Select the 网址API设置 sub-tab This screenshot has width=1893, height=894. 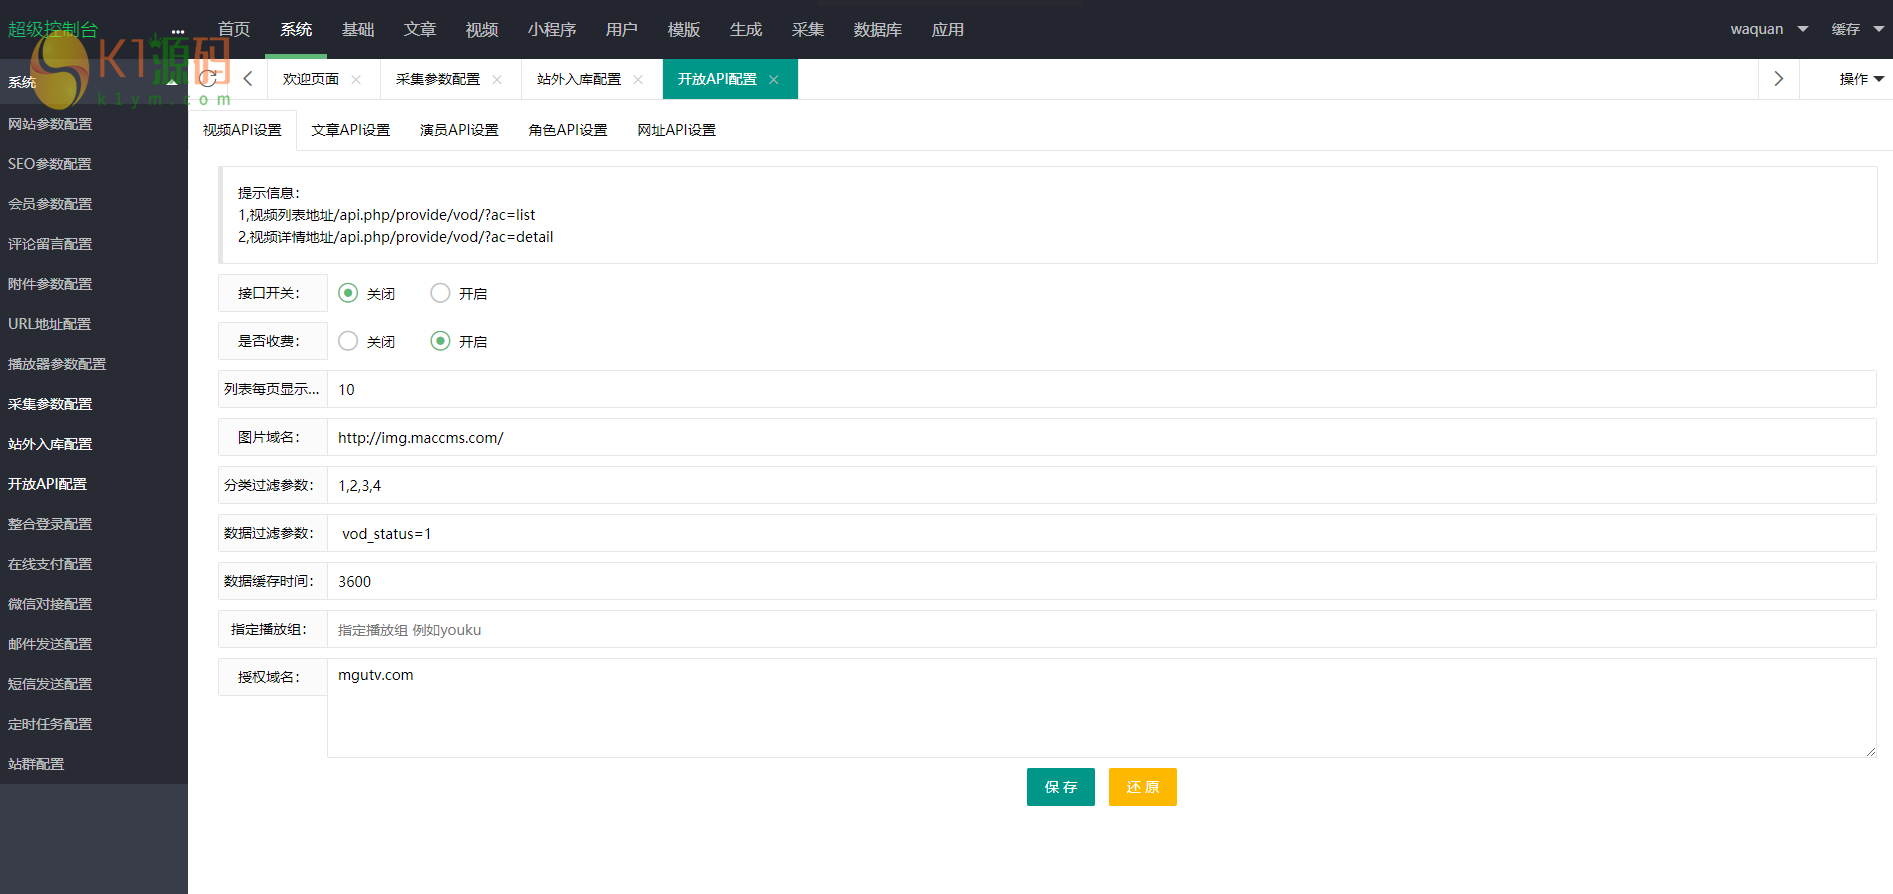[677, 130]
